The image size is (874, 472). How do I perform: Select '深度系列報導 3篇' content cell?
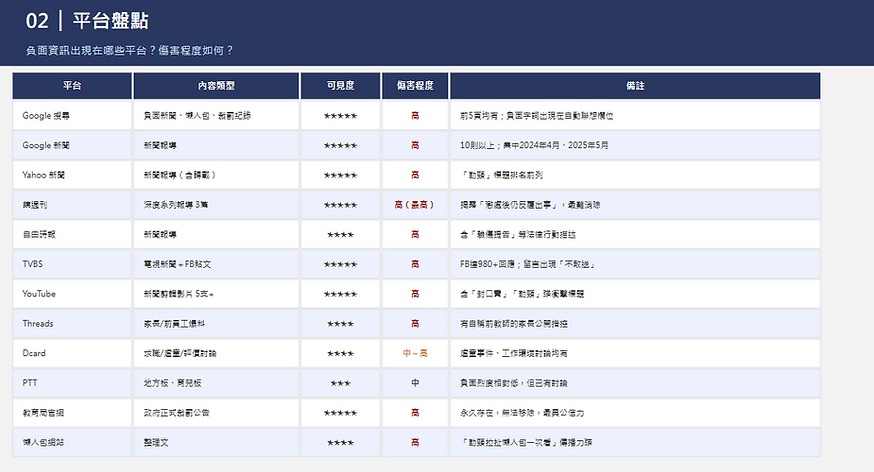[216, 205]
